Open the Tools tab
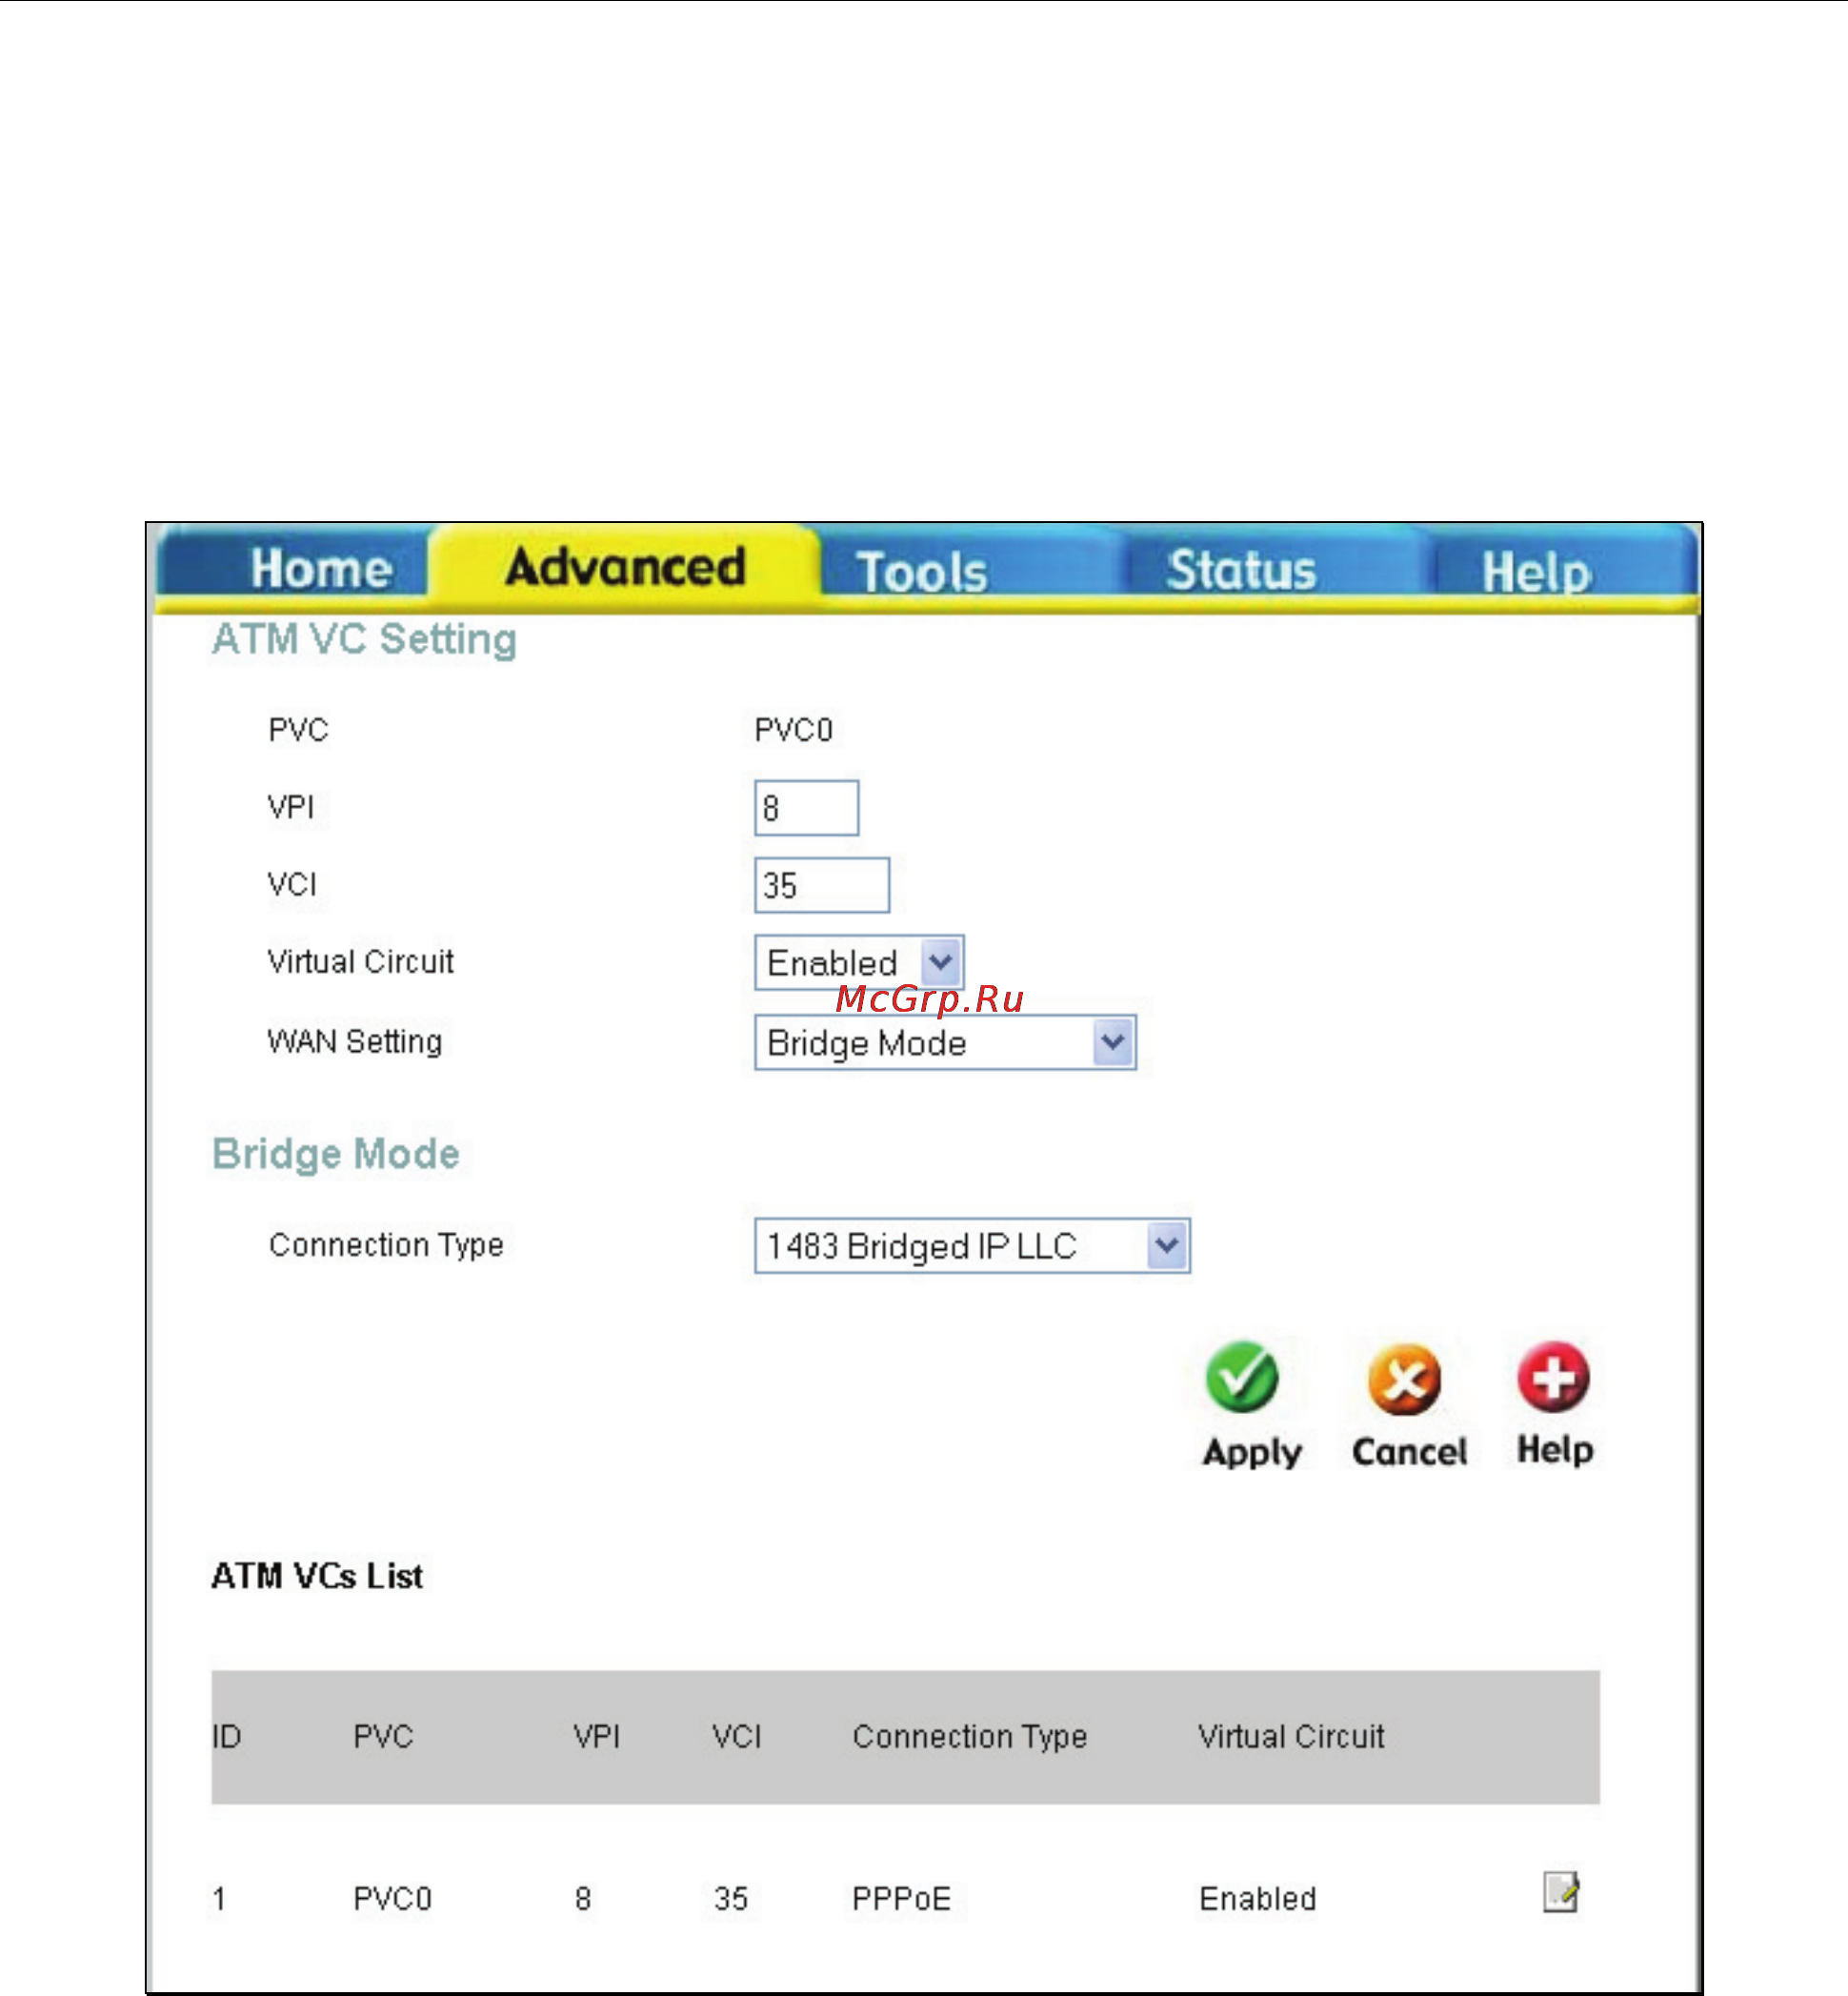The image size is (1848, 1996). click(922, 572)
